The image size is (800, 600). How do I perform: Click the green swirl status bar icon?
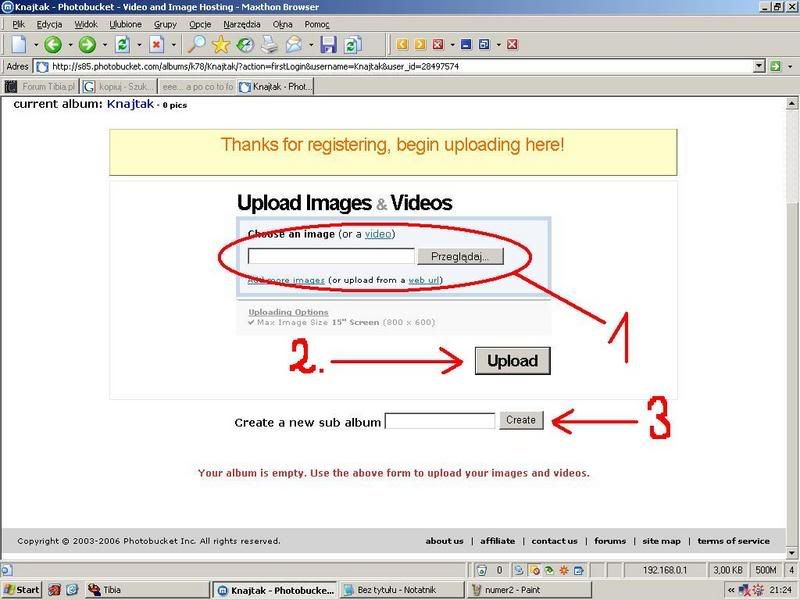tap(549, 570)
